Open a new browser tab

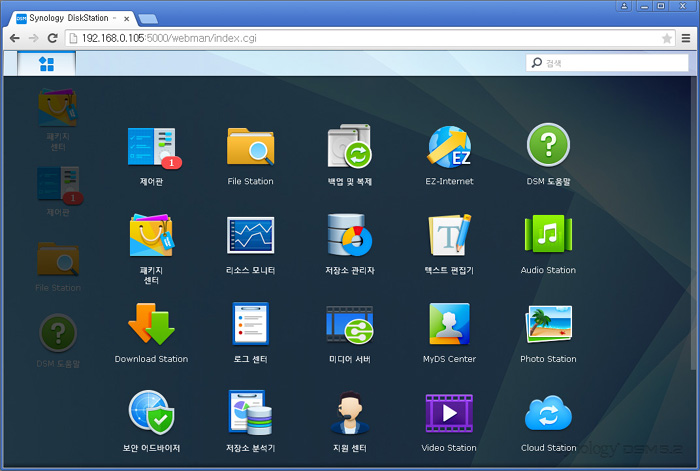[148, 19]
